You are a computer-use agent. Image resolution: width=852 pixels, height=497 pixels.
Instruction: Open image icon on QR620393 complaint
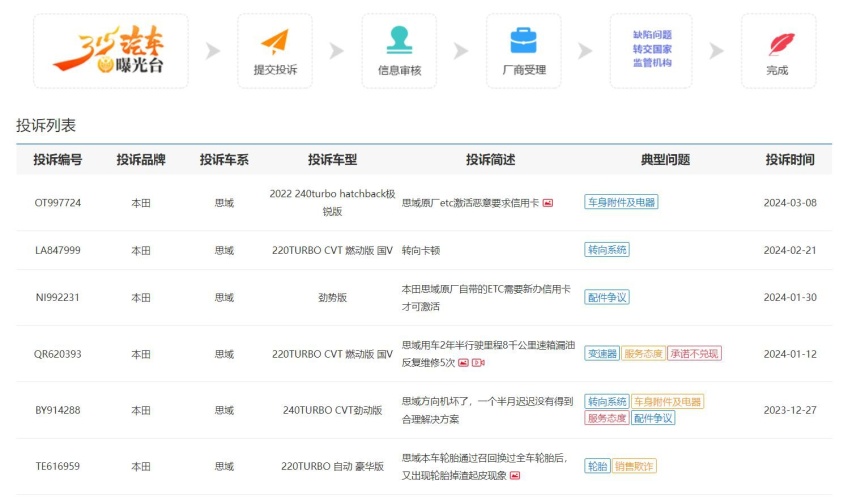463,363
